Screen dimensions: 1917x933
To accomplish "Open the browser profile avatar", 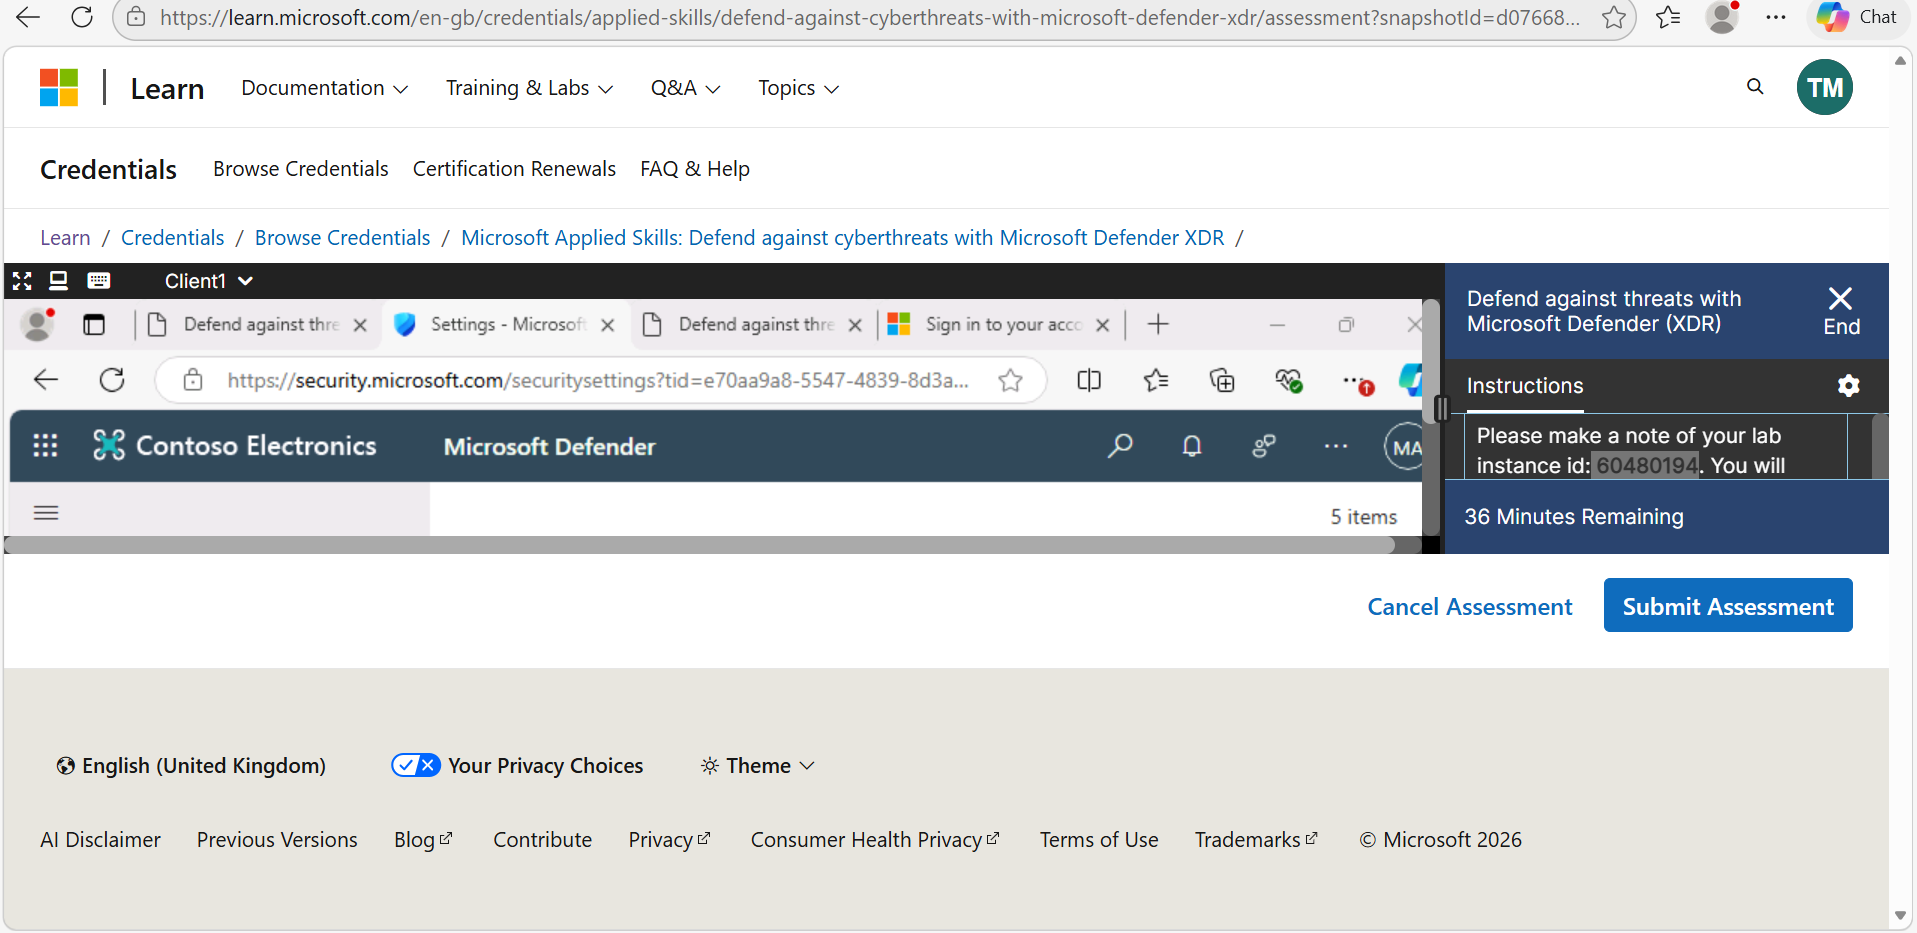I will pos(1722,17).
